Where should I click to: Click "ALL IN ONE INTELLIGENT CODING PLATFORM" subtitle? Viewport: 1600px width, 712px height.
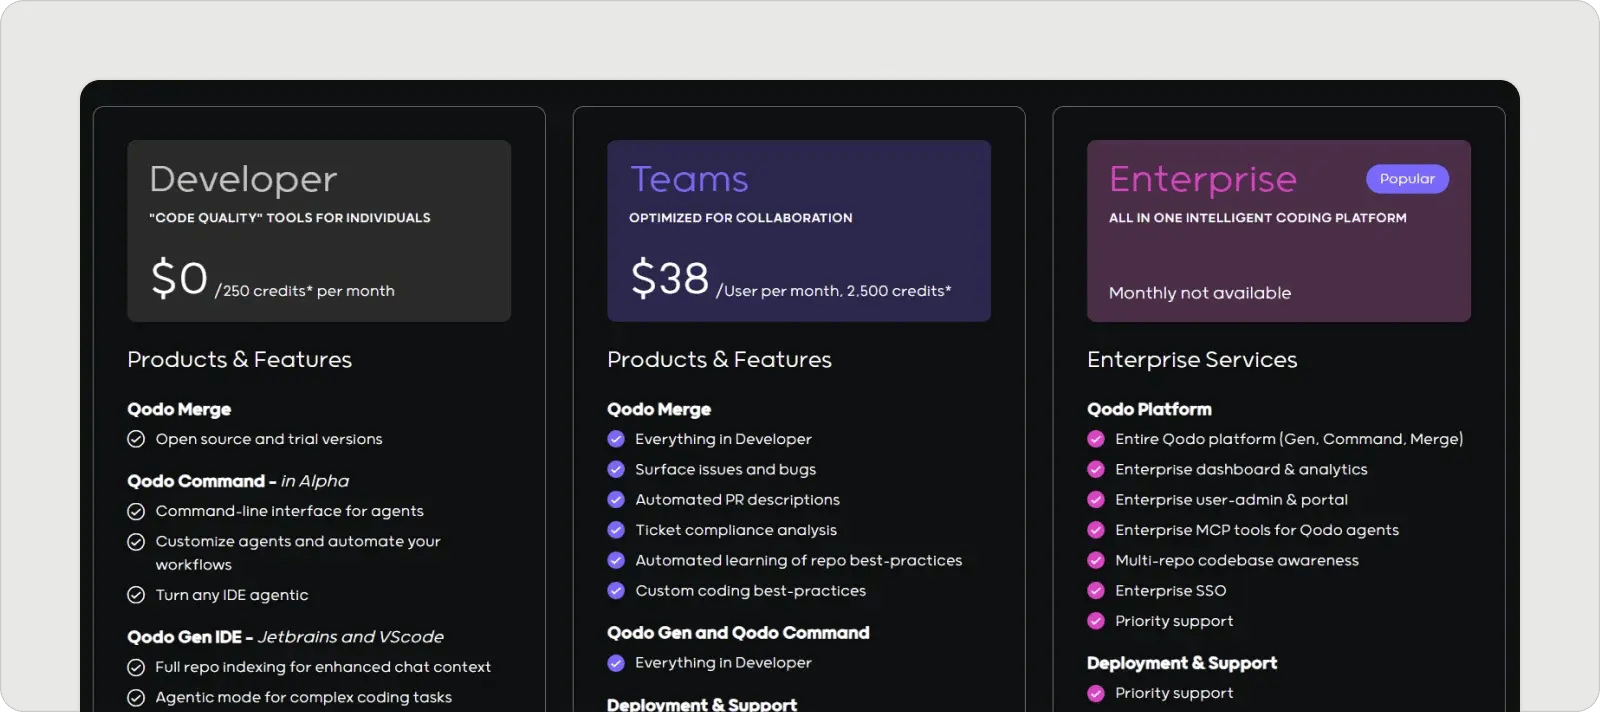[x=1258, y=218]
